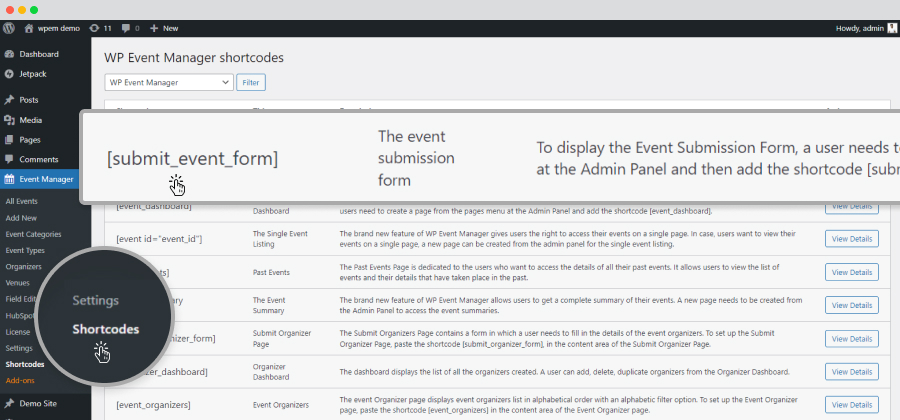Select Event Manager in the sidebar
The width and height of the screenshot is (900, 420).
[40, 179]
